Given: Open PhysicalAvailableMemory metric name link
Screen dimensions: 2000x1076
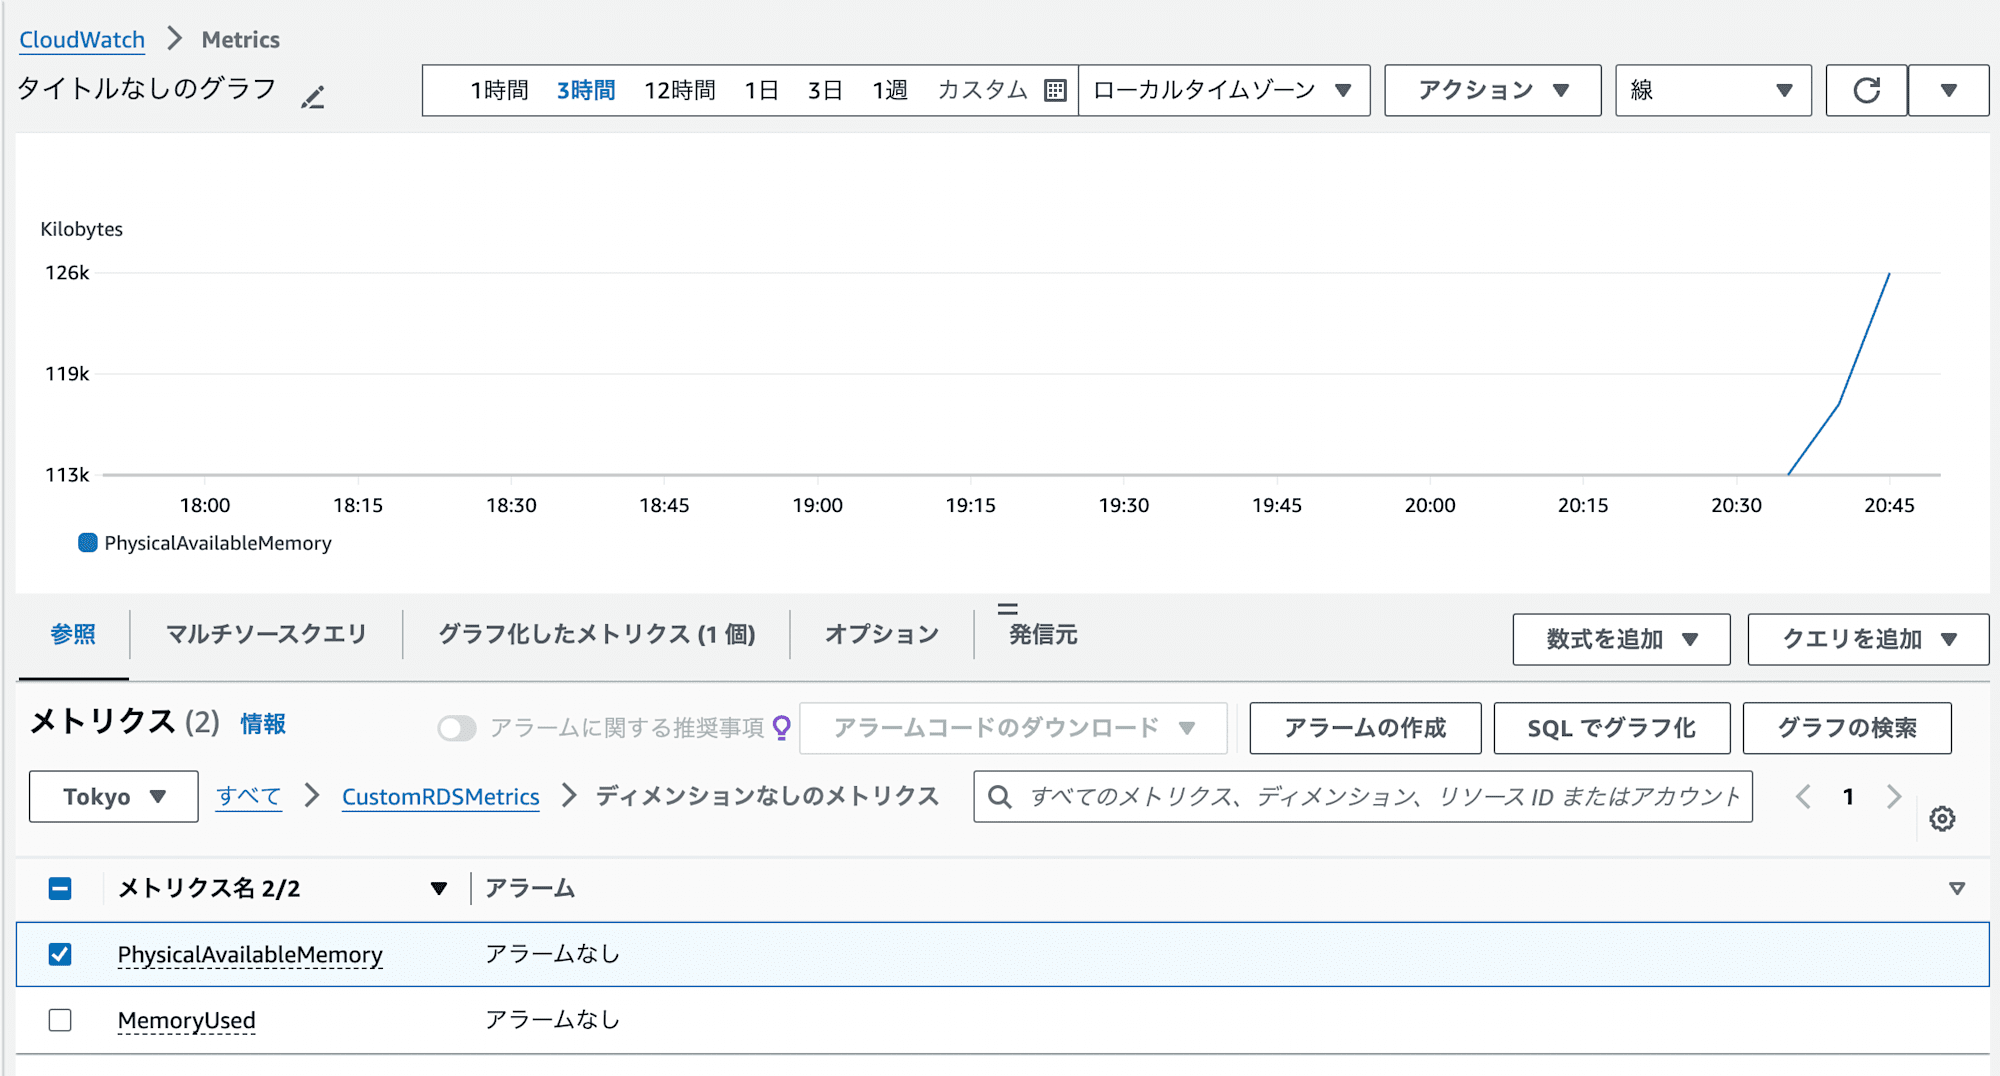Looking at the screenshot, I should coord(250,954).
